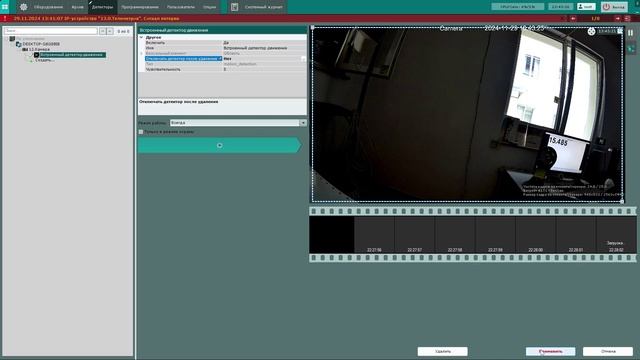This screenshot has width=640, height=360.
Task: Expand the Визуальный элемент row
Action: coord(142,53)
